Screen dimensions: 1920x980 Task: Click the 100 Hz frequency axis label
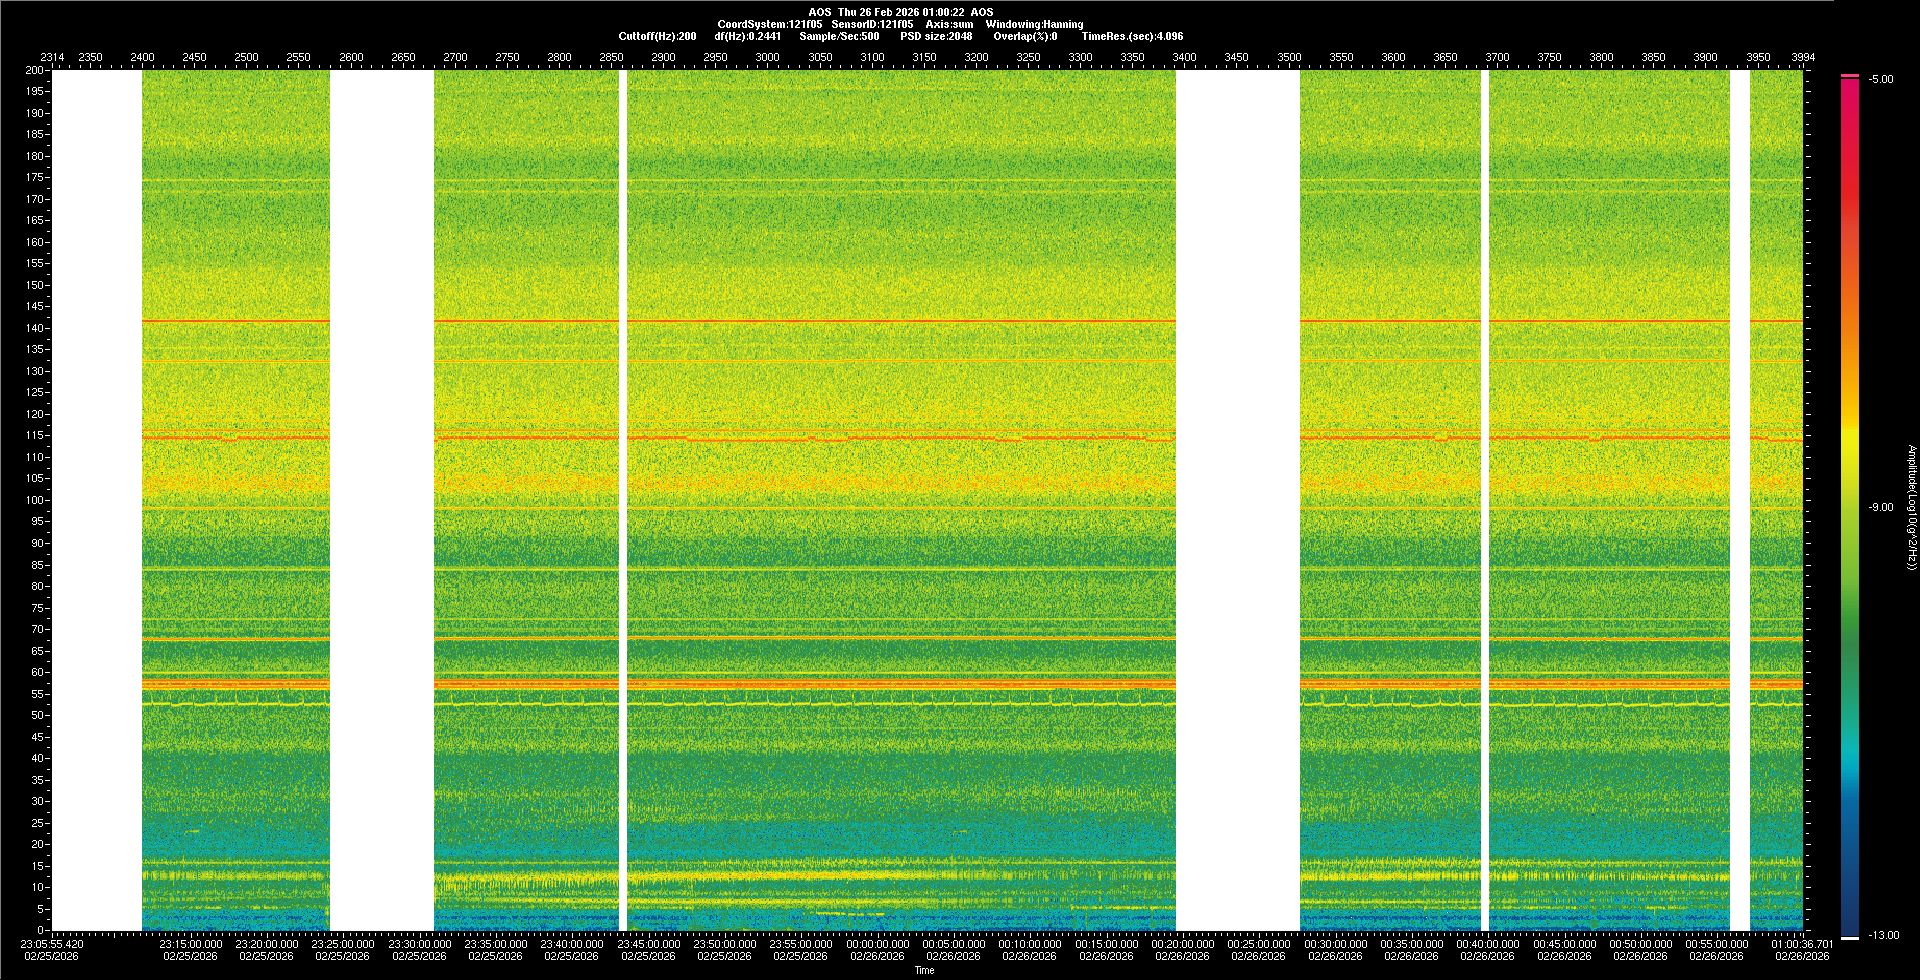[36, 500]
